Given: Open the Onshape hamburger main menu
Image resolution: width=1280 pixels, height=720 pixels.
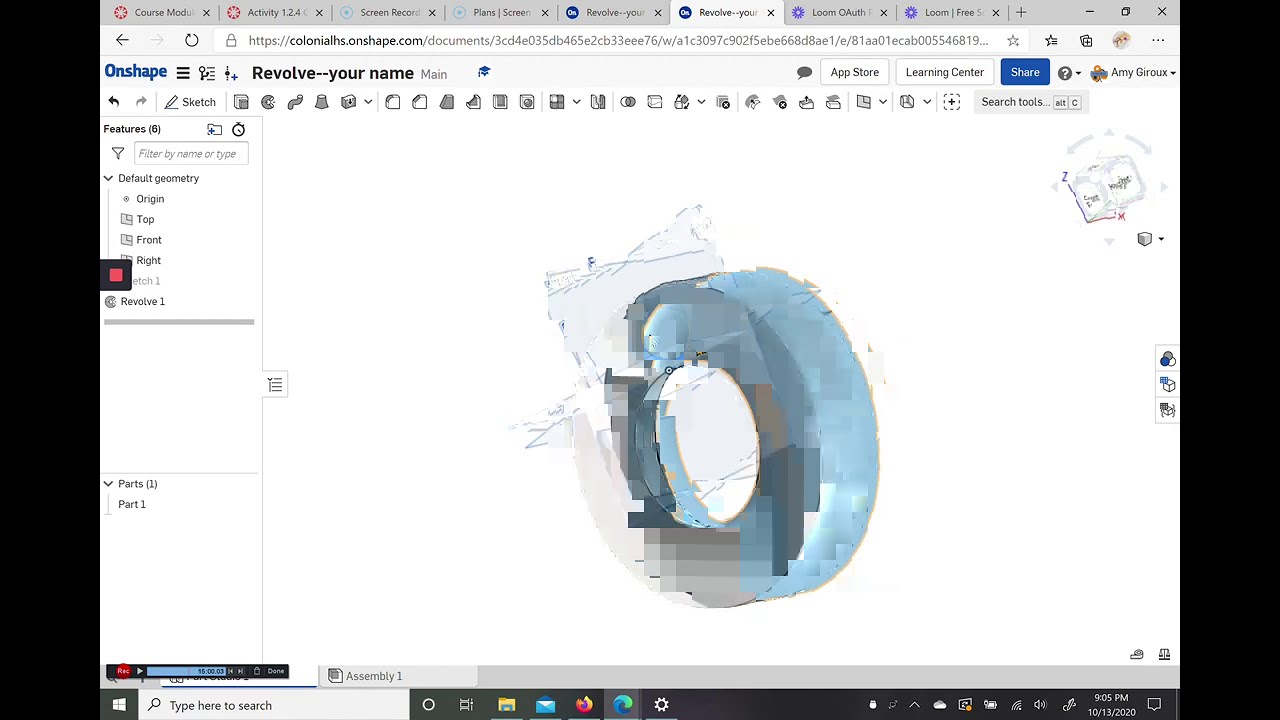Looking at the screenshot, I should (x=183, y=73).
